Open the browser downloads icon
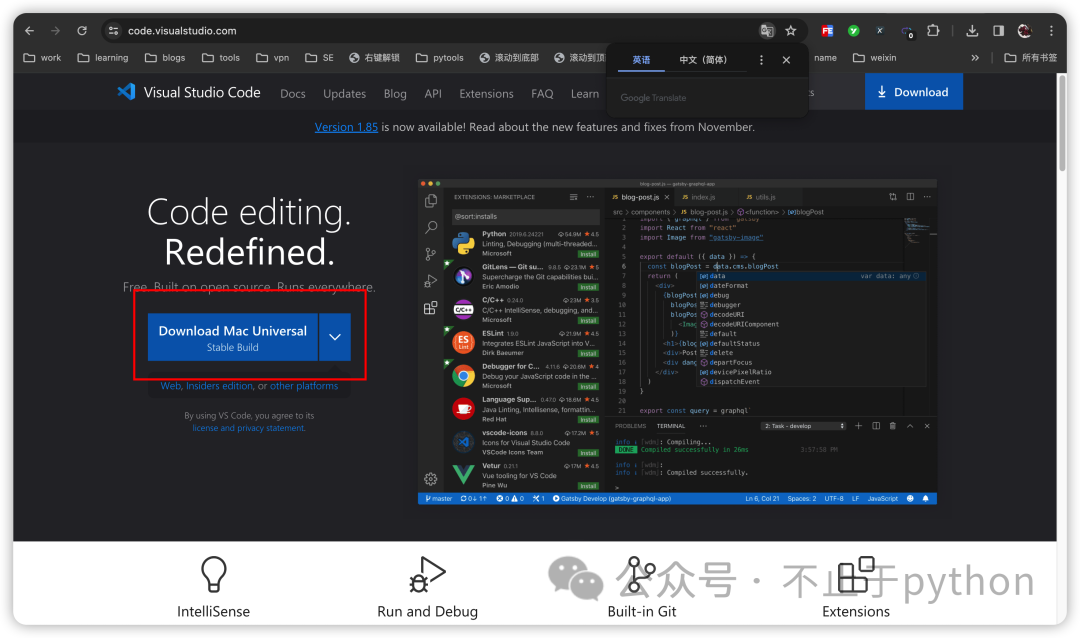 coord(972,31)
